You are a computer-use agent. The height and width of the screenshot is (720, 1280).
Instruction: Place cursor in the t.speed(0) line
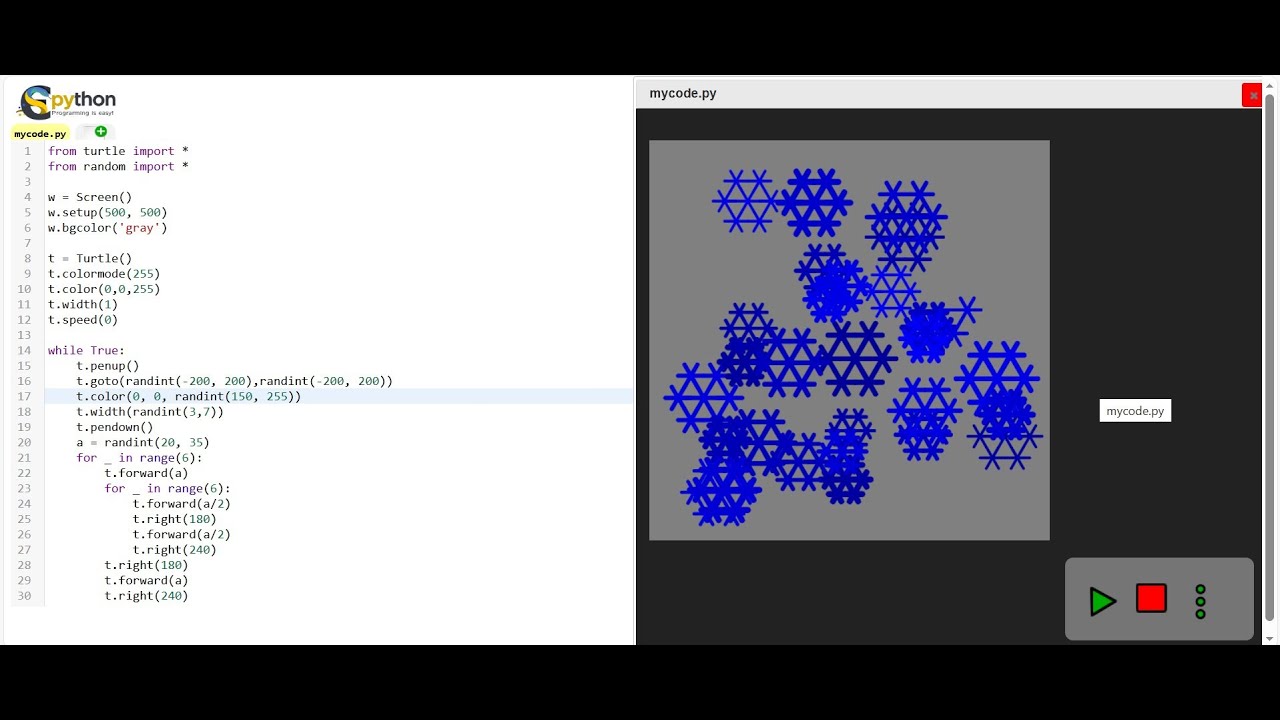pos(83,320)
